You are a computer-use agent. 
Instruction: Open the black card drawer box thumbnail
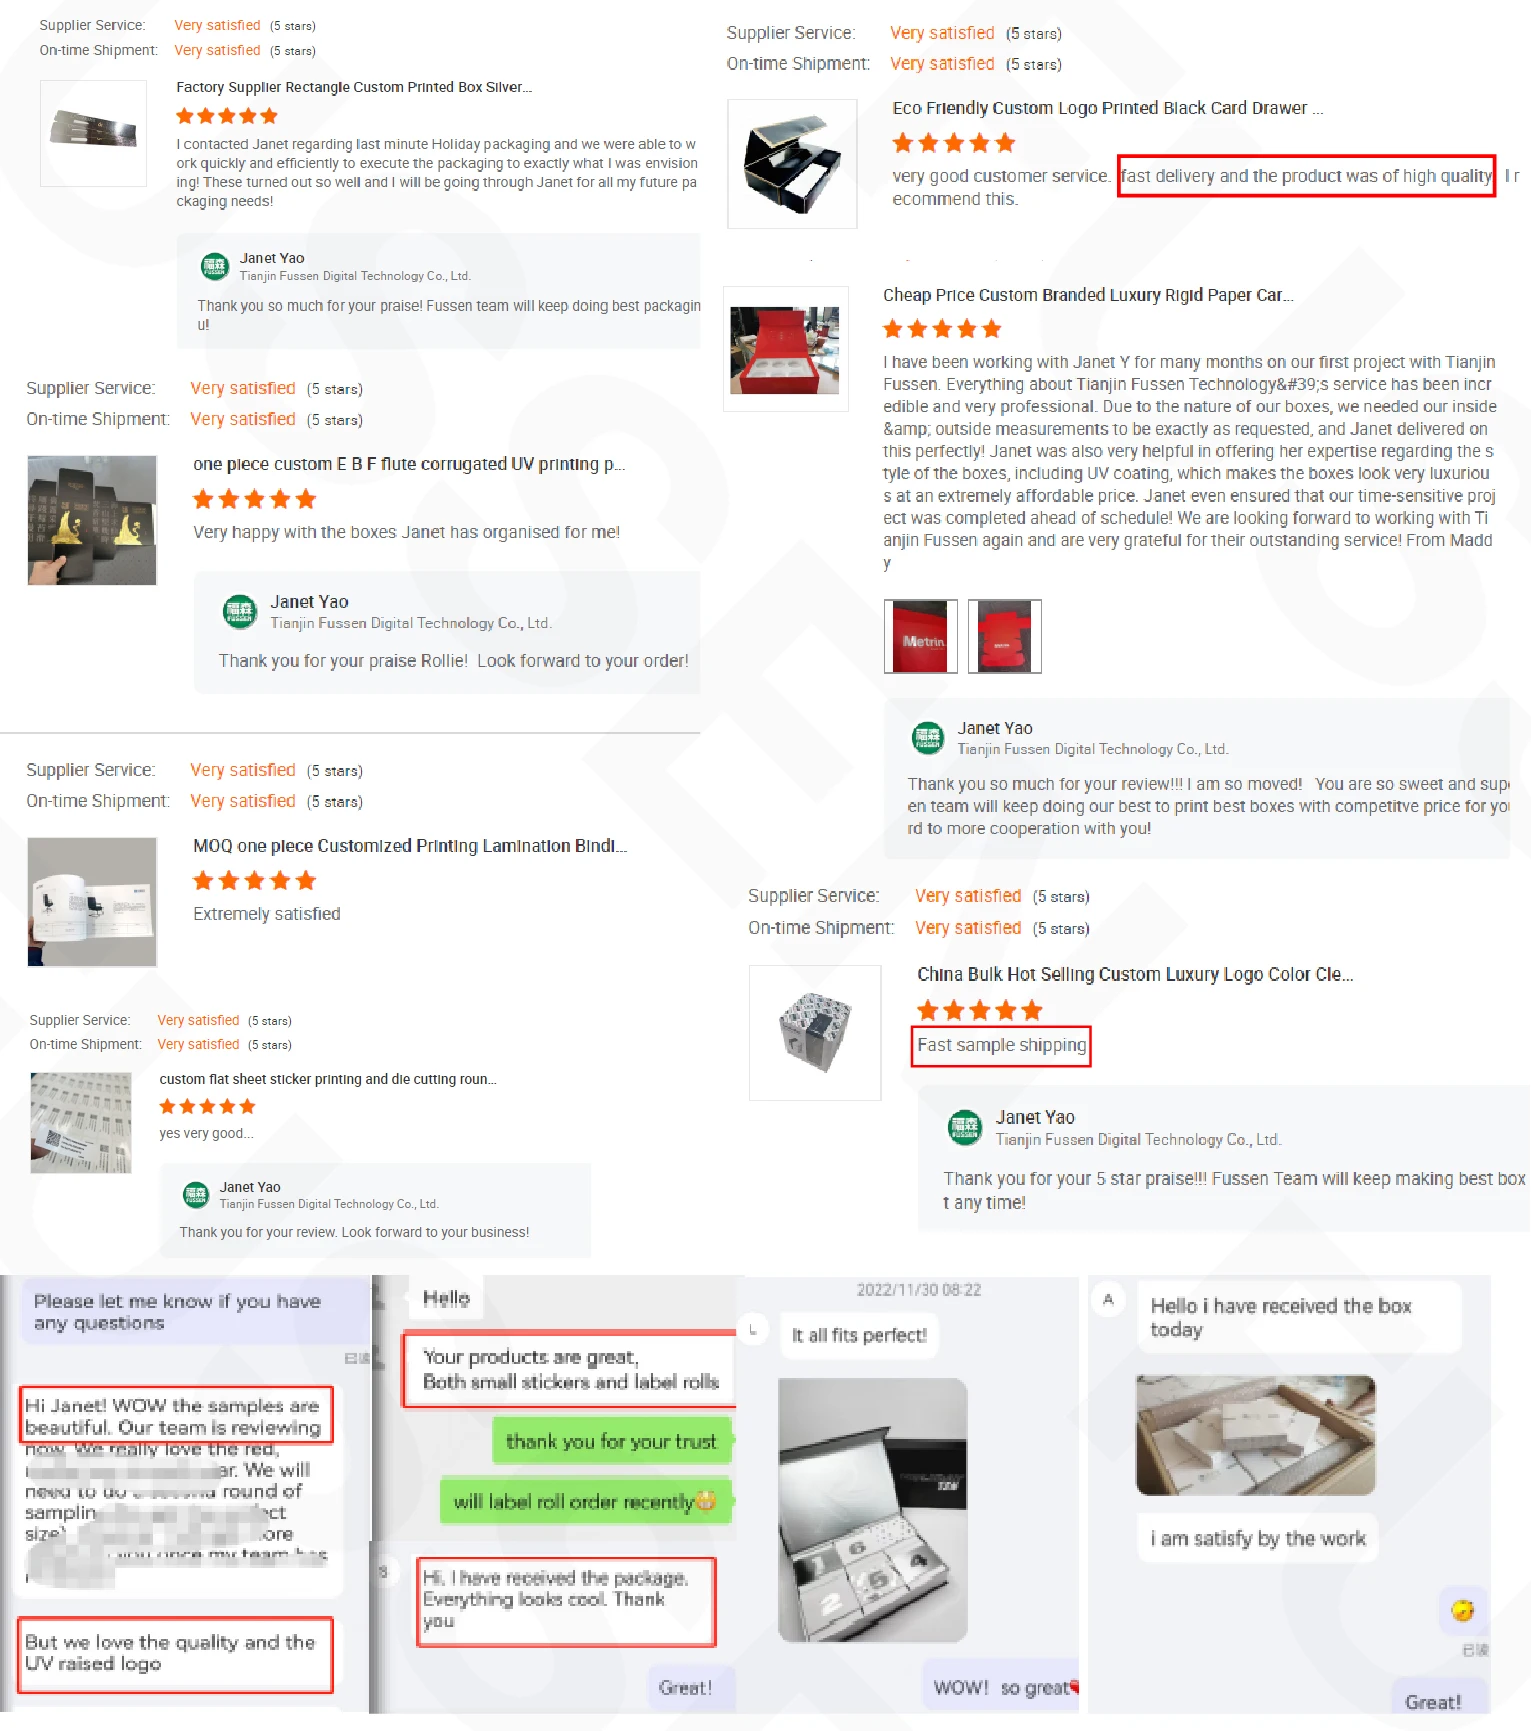[x=792, y=164]
